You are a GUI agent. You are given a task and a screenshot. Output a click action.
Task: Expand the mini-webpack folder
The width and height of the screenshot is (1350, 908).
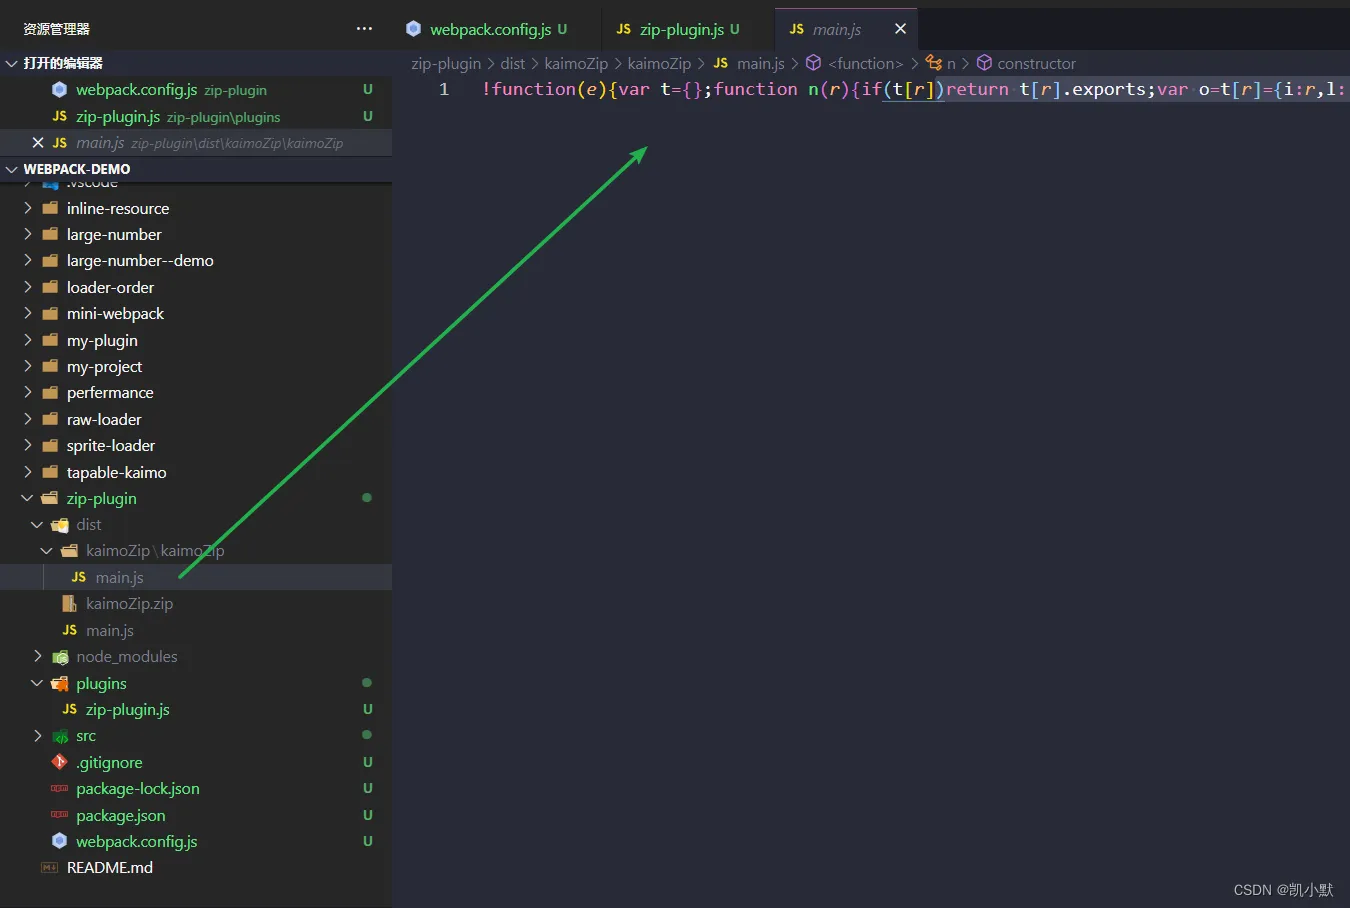[x=28, y=313]
